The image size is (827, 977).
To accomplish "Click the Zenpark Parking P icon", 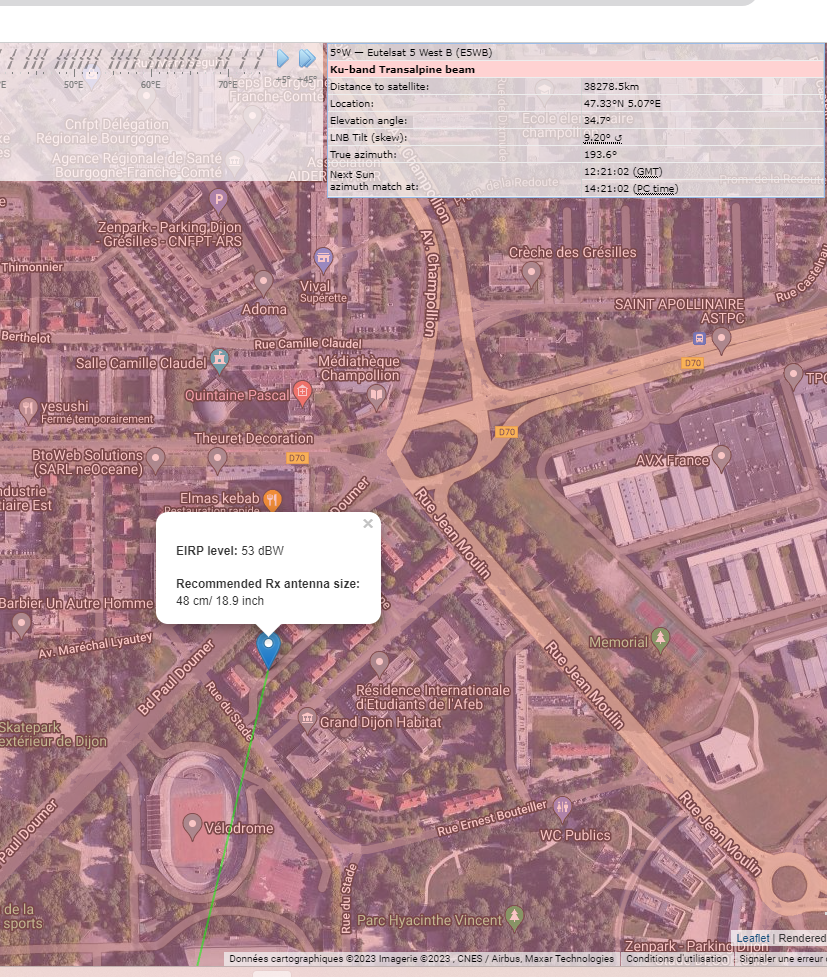I will click(x=218, y=200).
